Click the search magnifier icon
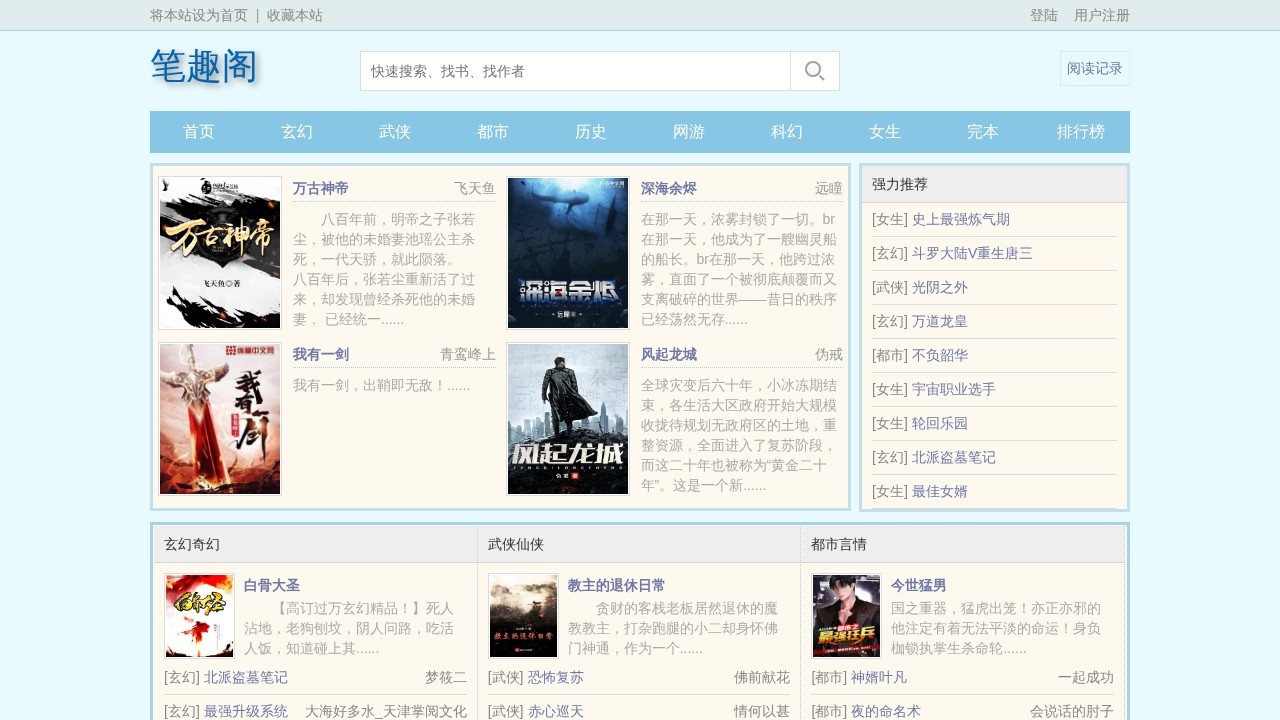Screen dimensions: 1280x720 [x=815, y=71]
